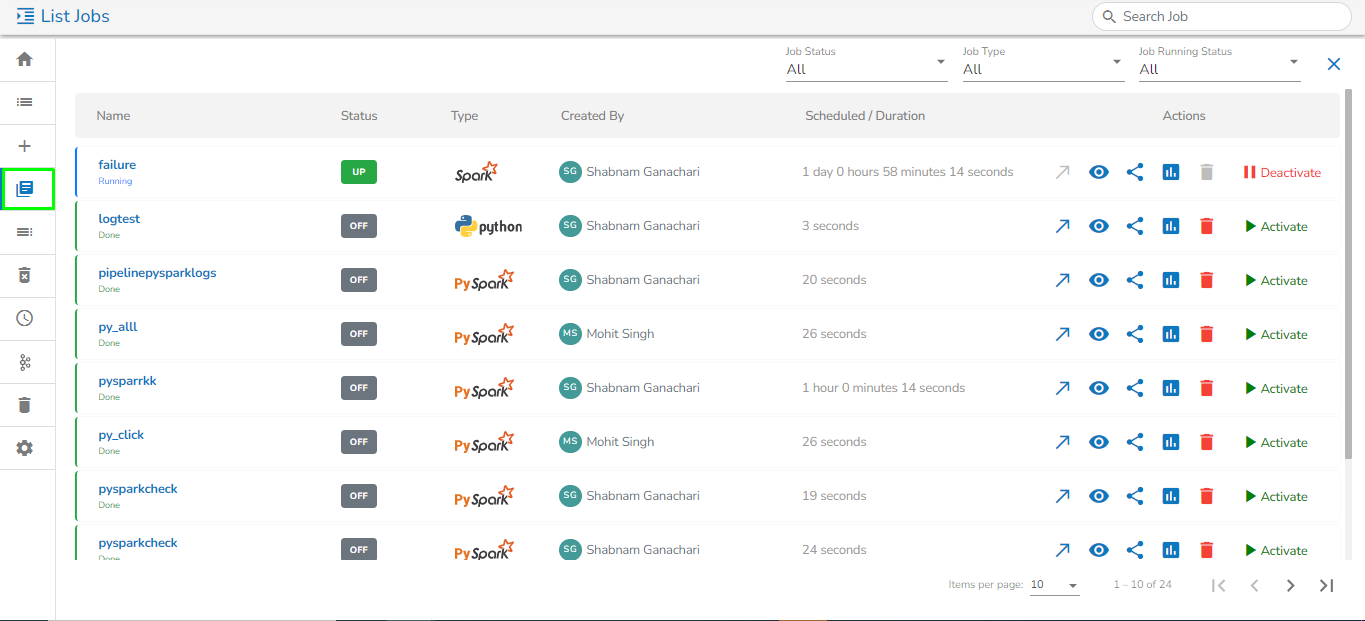Viewport: 1365px width, 621px height.
Task: Delete the pipelinepysparklogs job
Action: (1207, 280)
